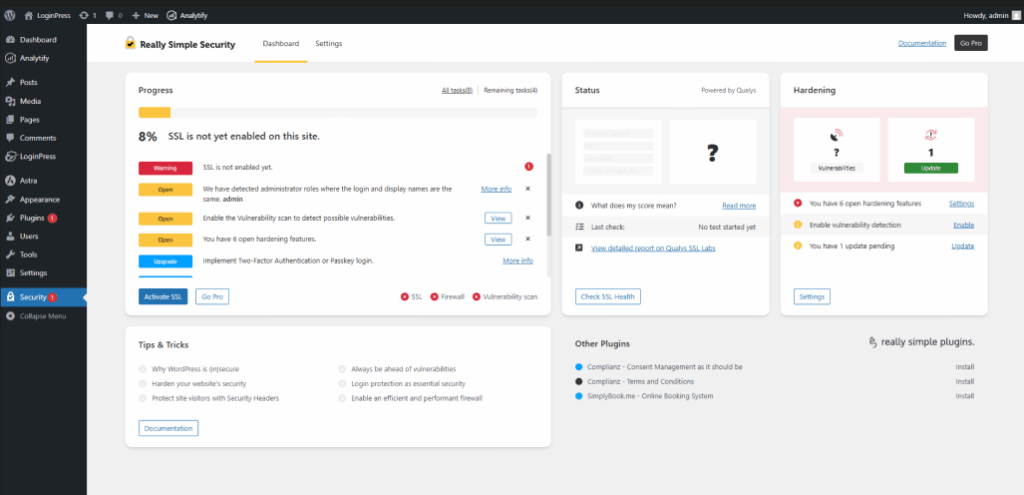
Task: Open the WordPress logo menu
Action: 10,15
